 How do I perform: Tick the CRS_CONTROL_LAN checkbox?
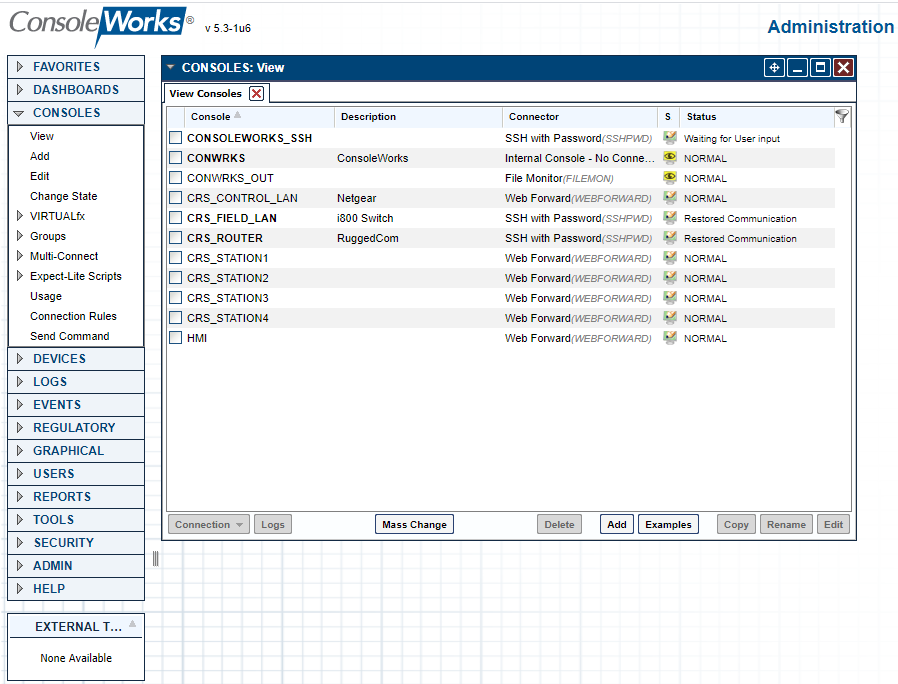click(176, 198)
